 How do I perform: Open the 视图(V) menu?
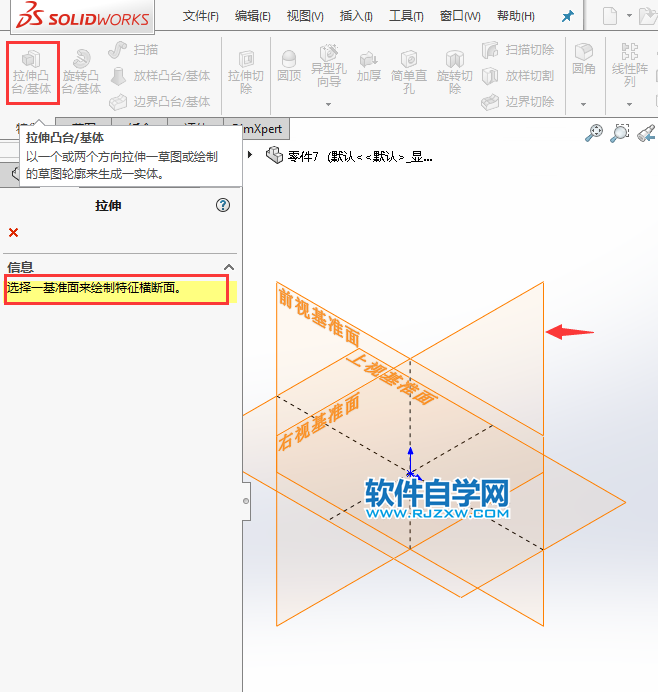tap(305, 16)
